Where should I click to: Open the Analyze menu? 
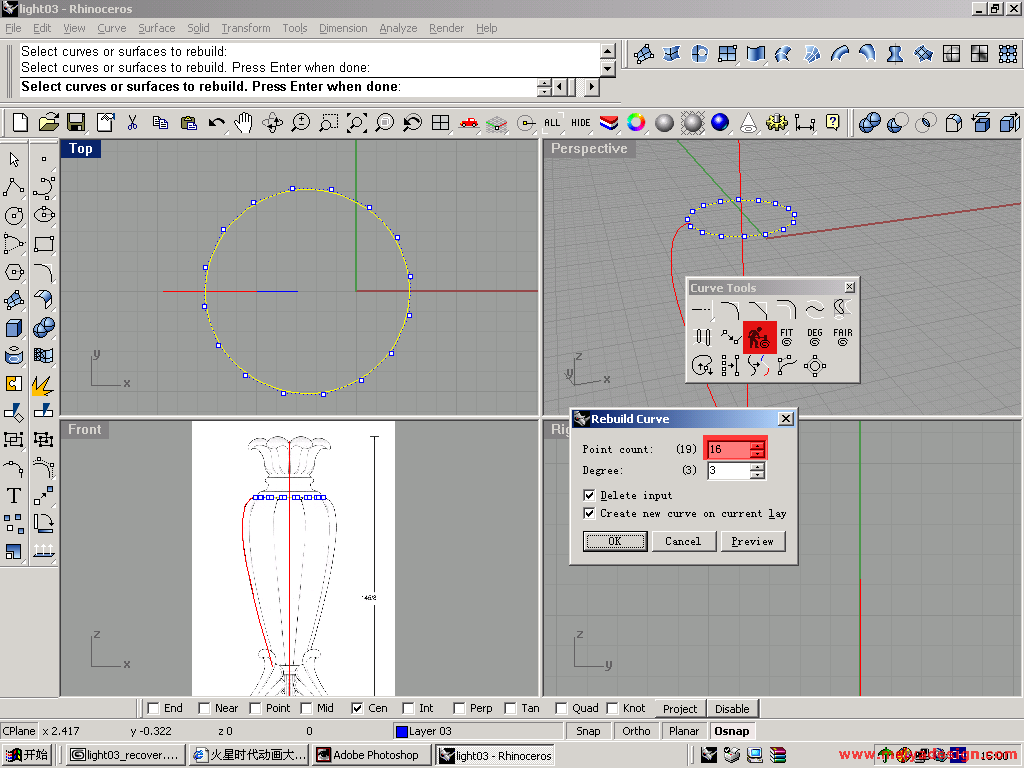point(398,28)
